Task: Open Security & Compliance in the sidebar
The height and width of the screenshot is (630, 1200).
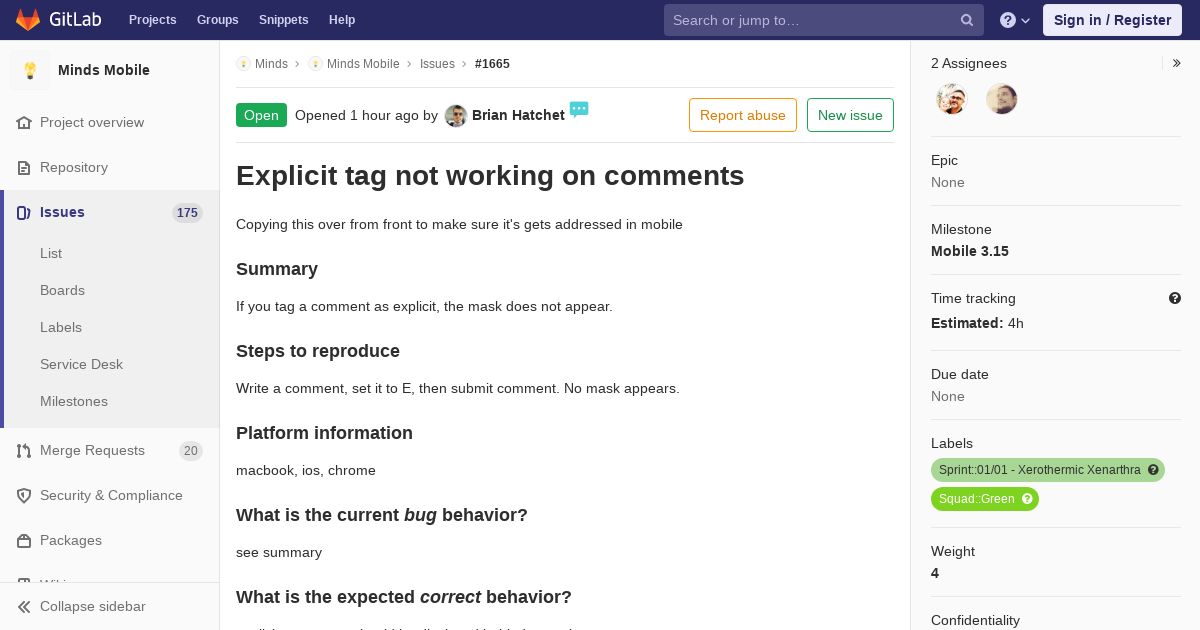Action: click(x=110, y=496)
